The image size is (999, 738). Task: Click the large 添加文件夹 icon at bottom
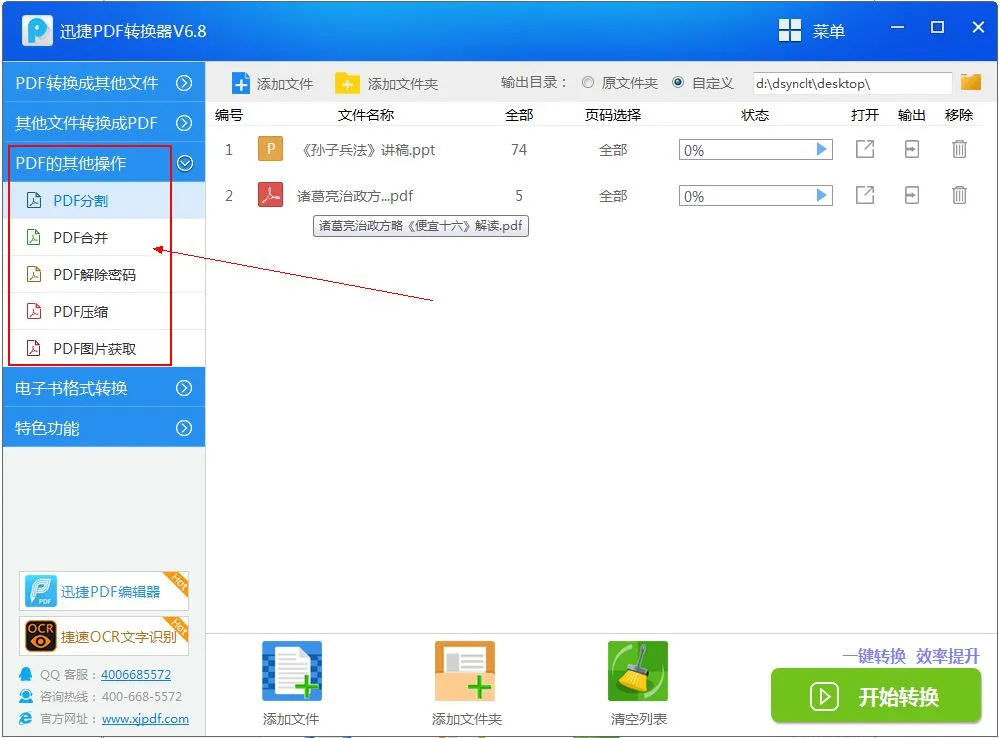click(x=465, y=671)
